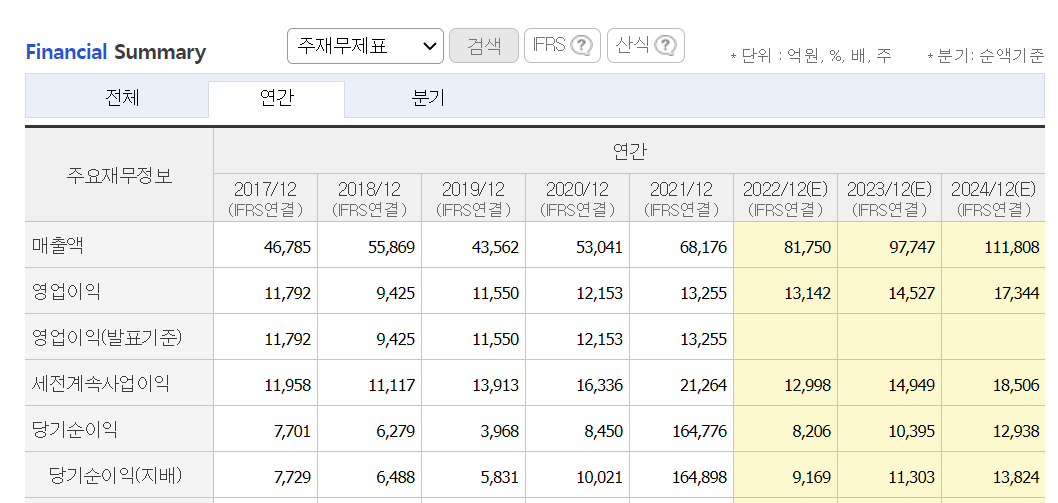Click the 2017/12 column header
The width and height of the screenshot is (1058, 503).
[x=265, y=198]
